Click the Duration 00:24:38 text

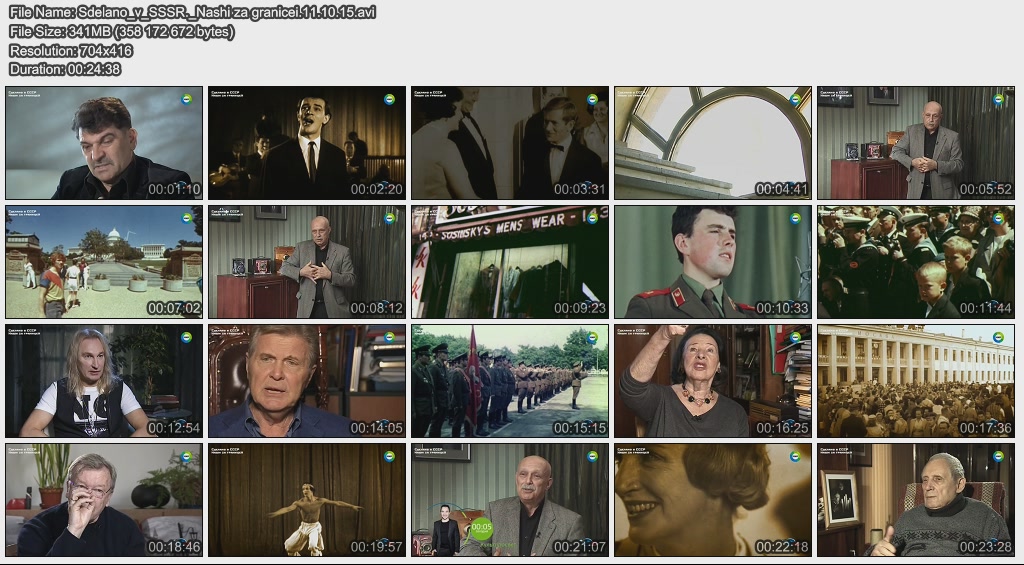coord(65,69)
